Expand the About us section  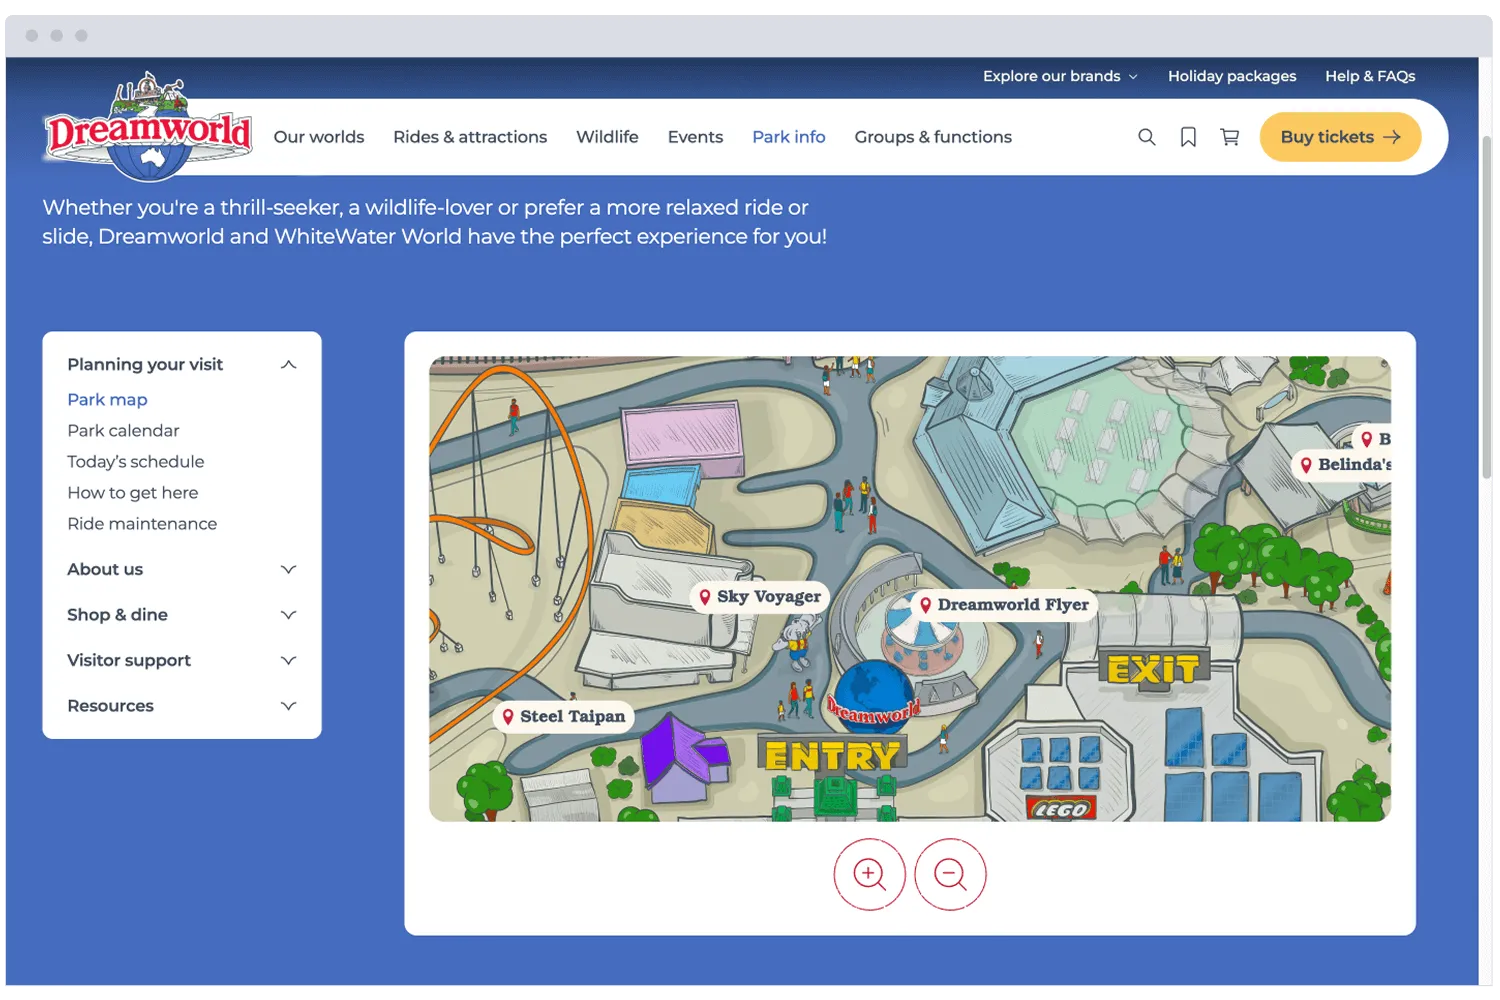click(182, 569)
